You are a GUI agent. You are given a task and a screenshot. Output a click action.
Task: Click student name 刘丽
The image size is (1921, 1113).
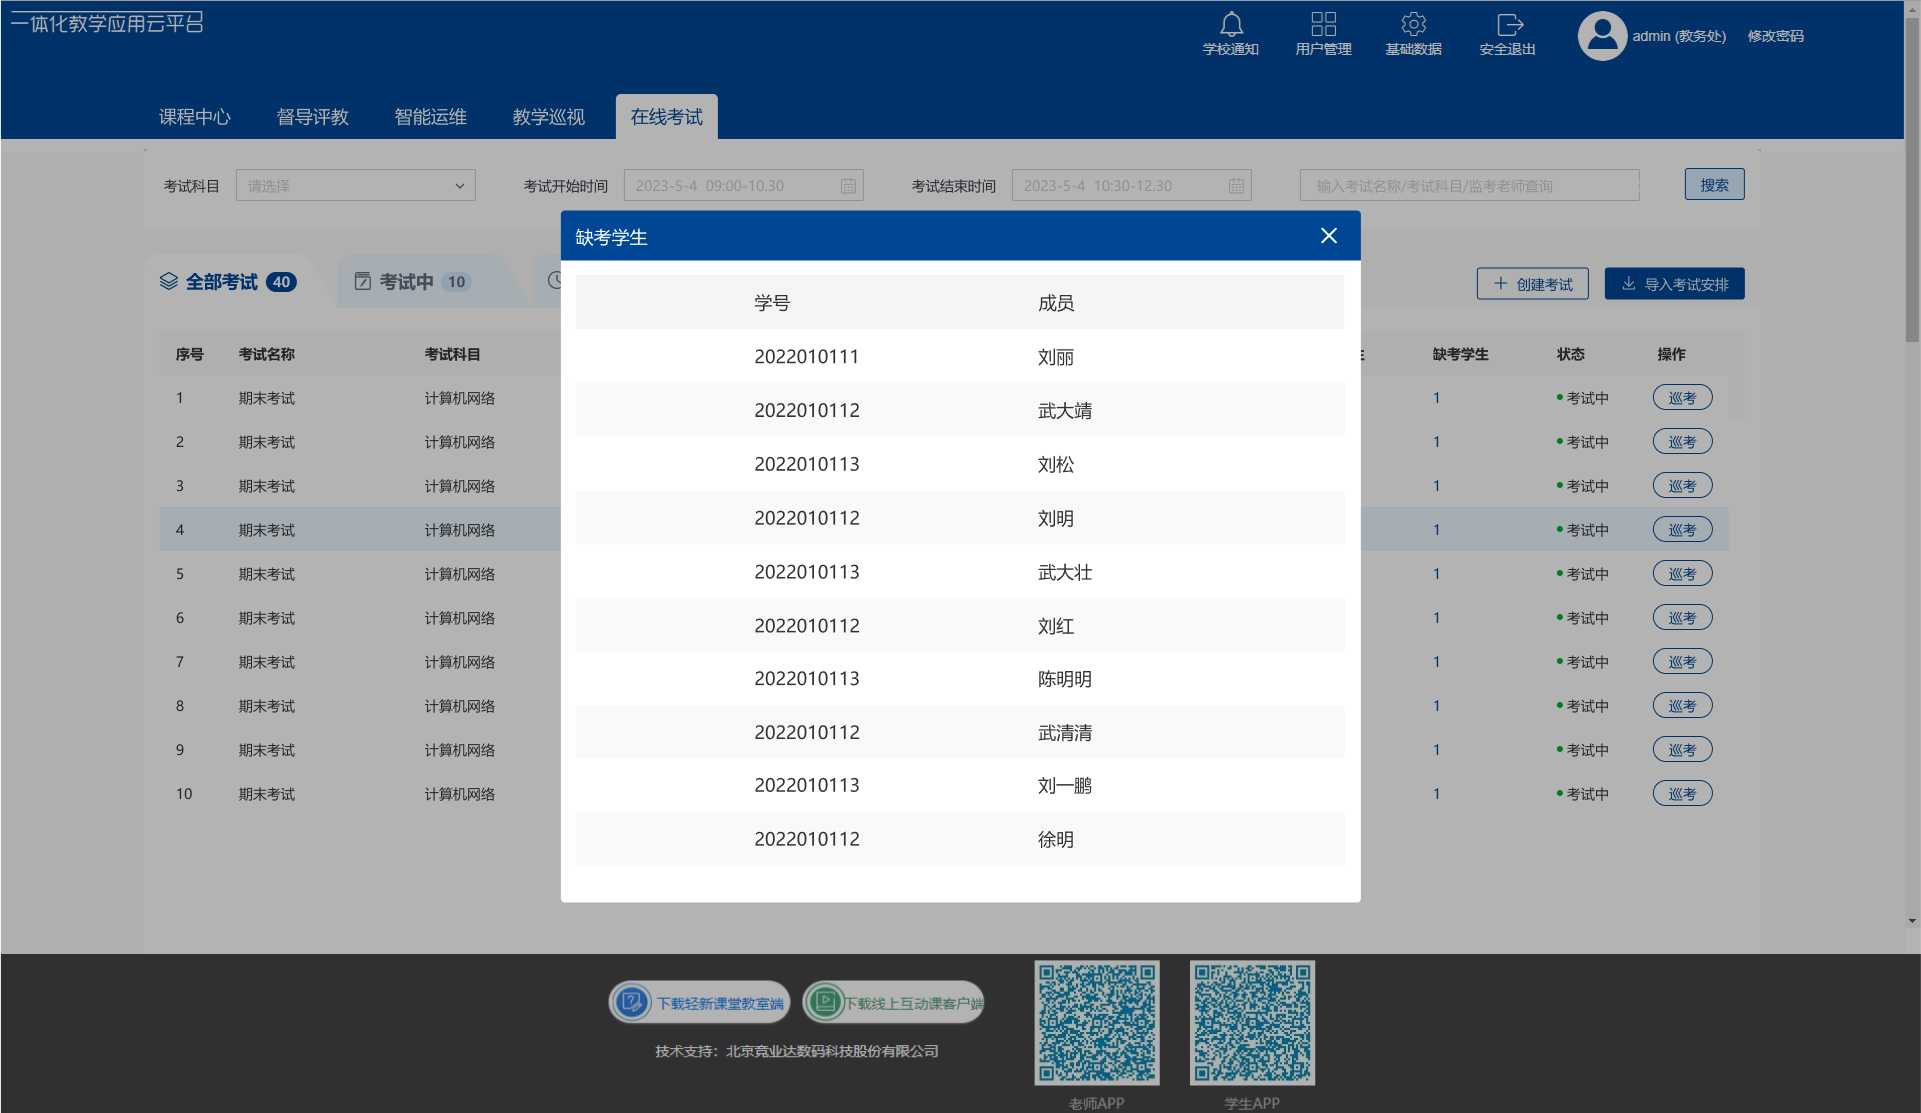click(x=1055, y=357)
